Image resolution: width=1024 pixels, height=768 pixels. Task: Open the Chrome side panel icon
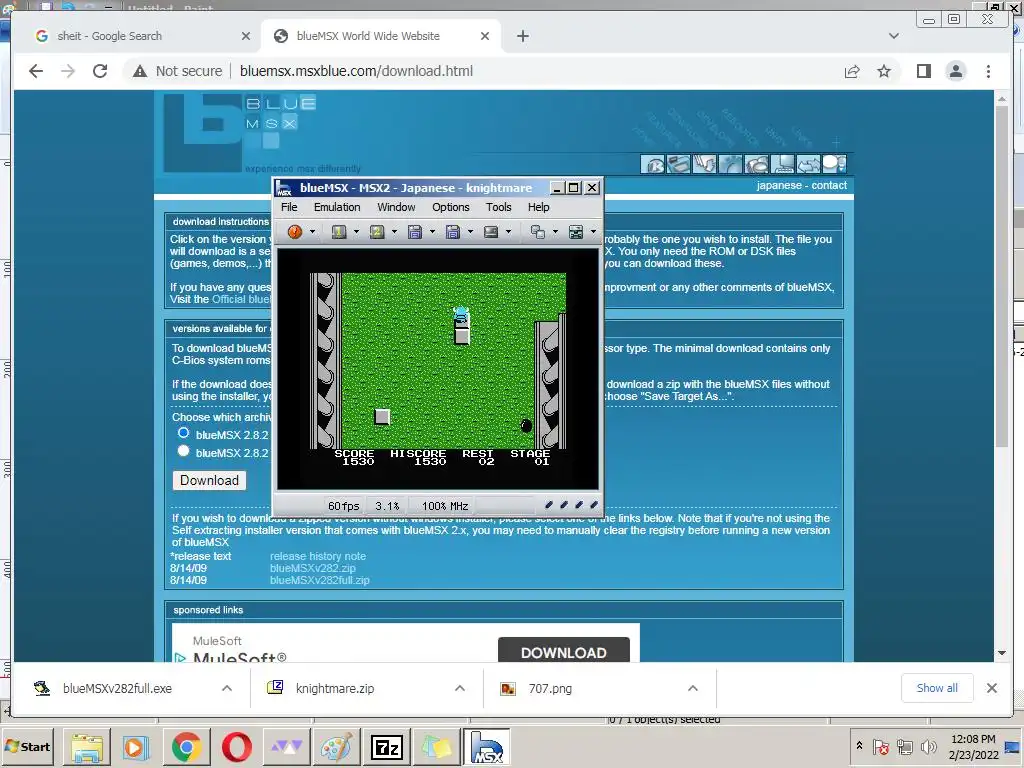coord(923,71)
